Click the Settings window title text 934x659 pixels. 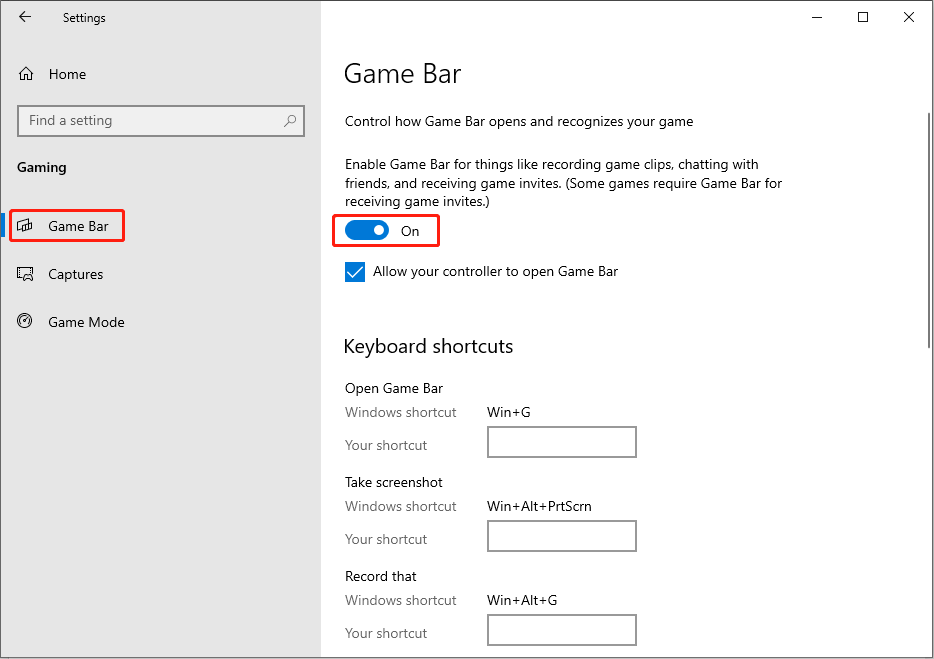(84, 18)
